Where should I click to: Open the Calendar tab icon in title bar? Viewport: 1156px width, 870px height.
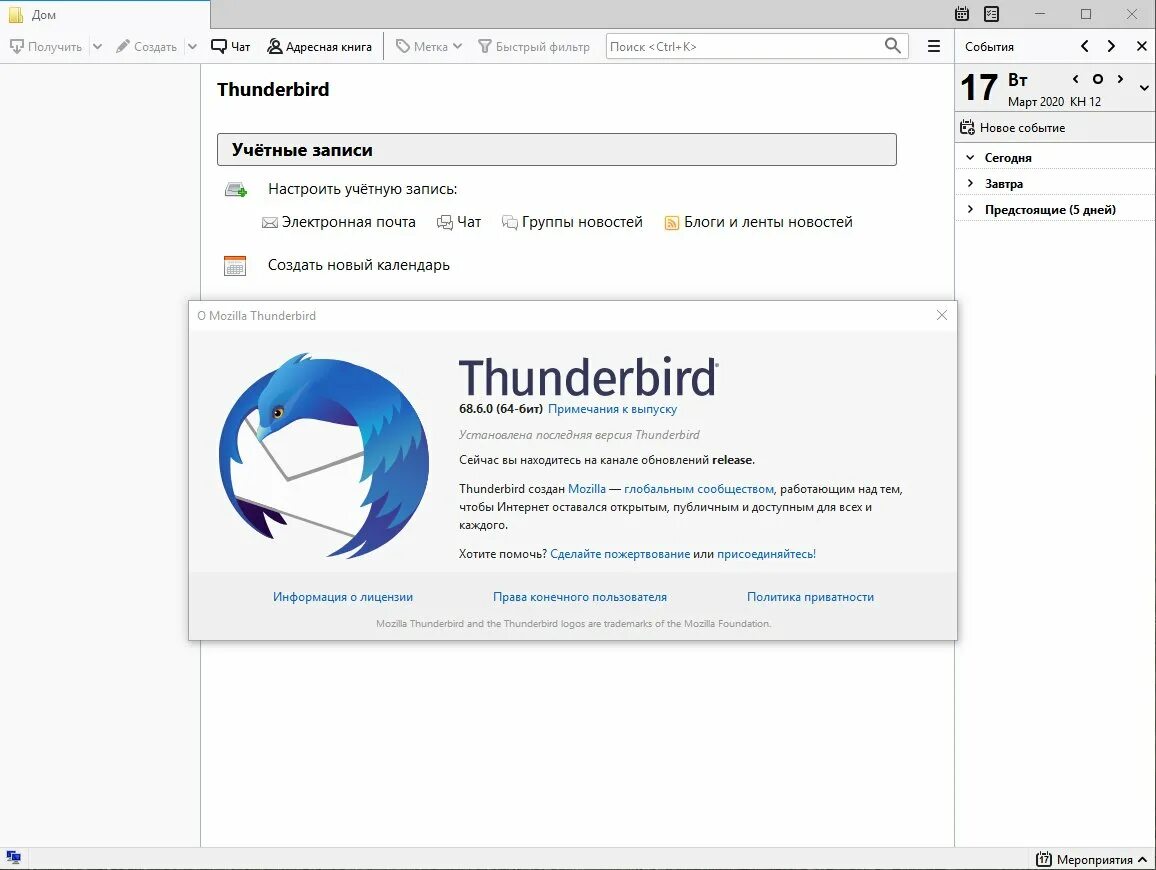(x=962, y=14)
